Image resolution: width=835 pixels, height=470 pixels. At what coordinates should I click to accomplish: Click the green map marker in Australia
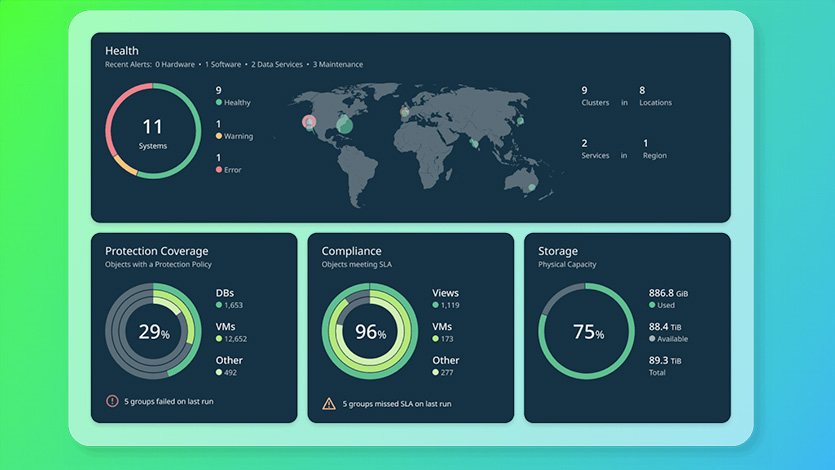[531, 187]
